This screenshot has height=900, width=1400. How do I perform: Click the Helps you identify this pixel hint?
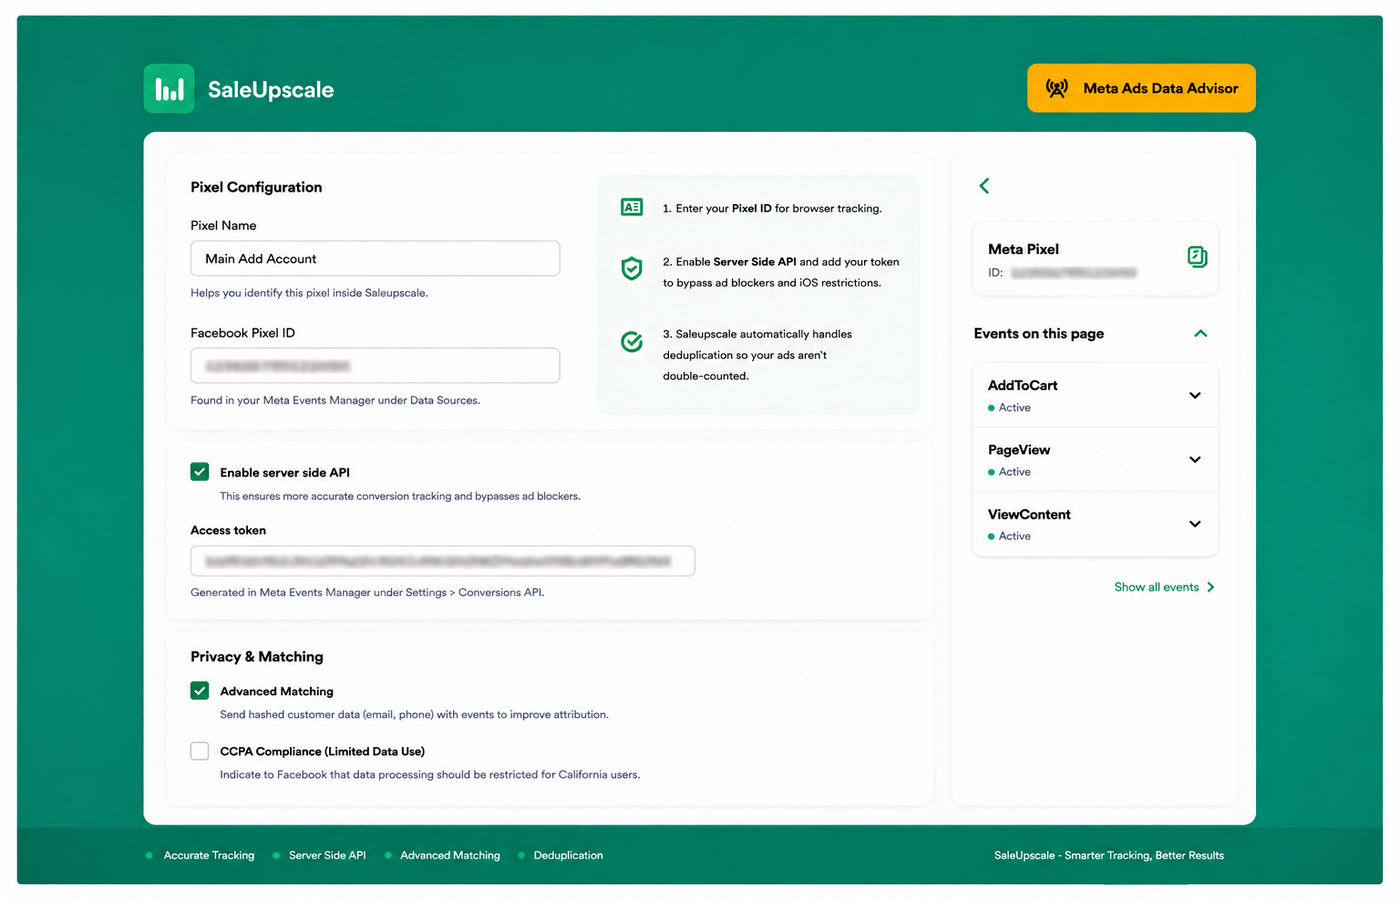point(309,293)
